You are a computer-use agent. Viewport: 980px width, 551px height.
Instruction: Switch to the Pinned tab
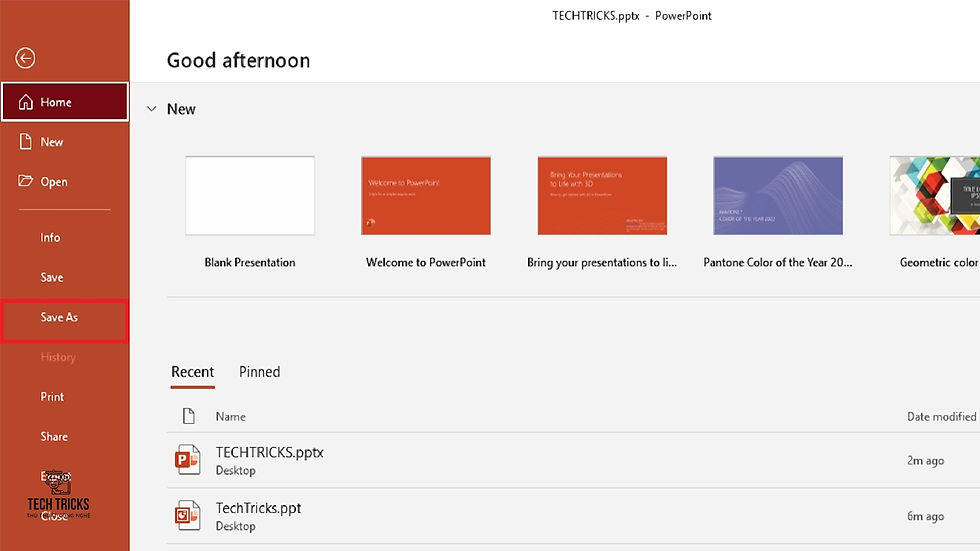[259, 372]
